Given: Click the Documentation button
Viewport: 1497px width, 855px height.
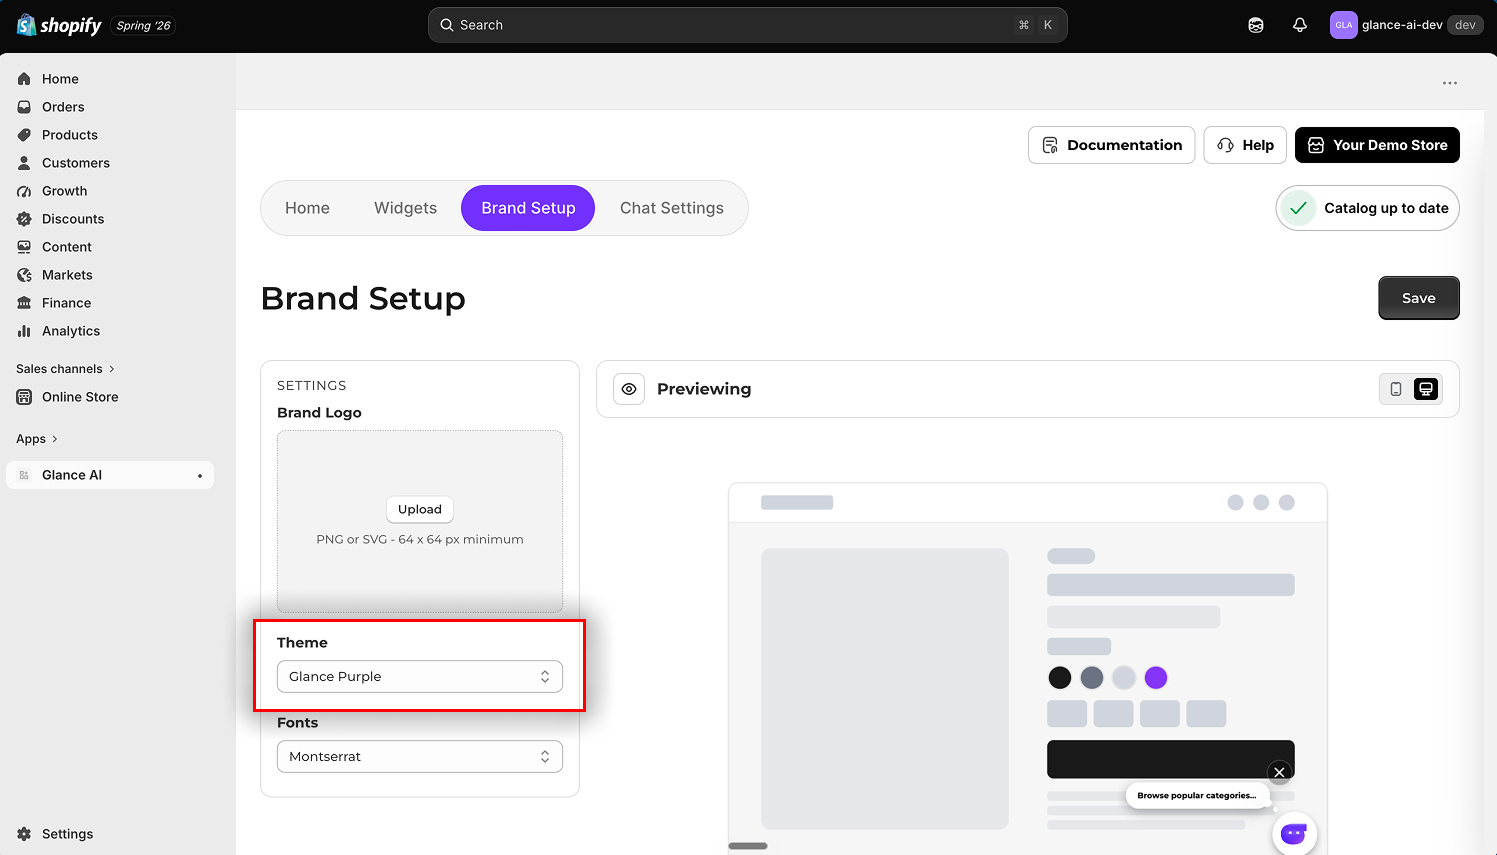Looking at the screenshot, I should tap(1112, 145).
